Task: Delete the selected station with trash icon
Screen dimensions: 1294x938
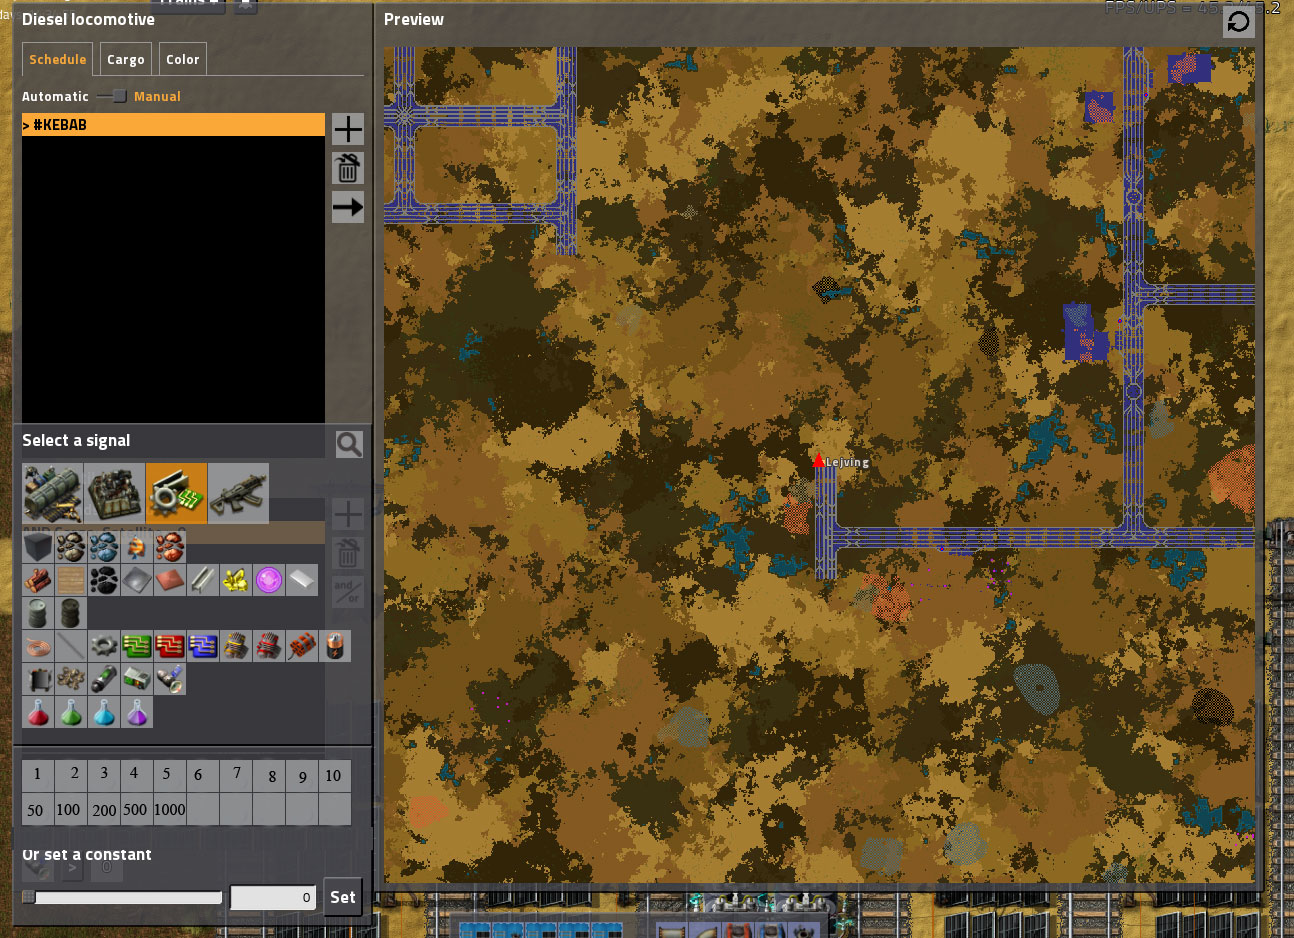Action: pyautogui.click(x=348, y=168)
